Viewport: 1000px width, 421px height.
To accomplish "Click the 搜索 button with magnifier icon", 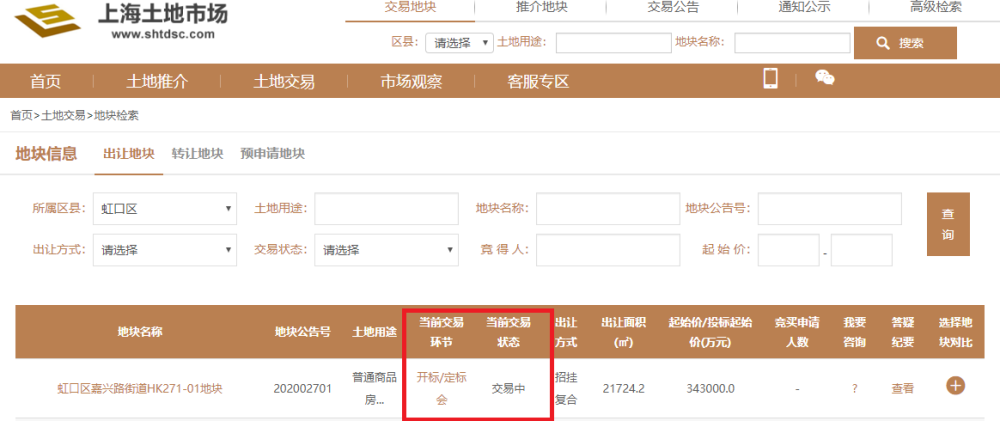I will (905, 43).
